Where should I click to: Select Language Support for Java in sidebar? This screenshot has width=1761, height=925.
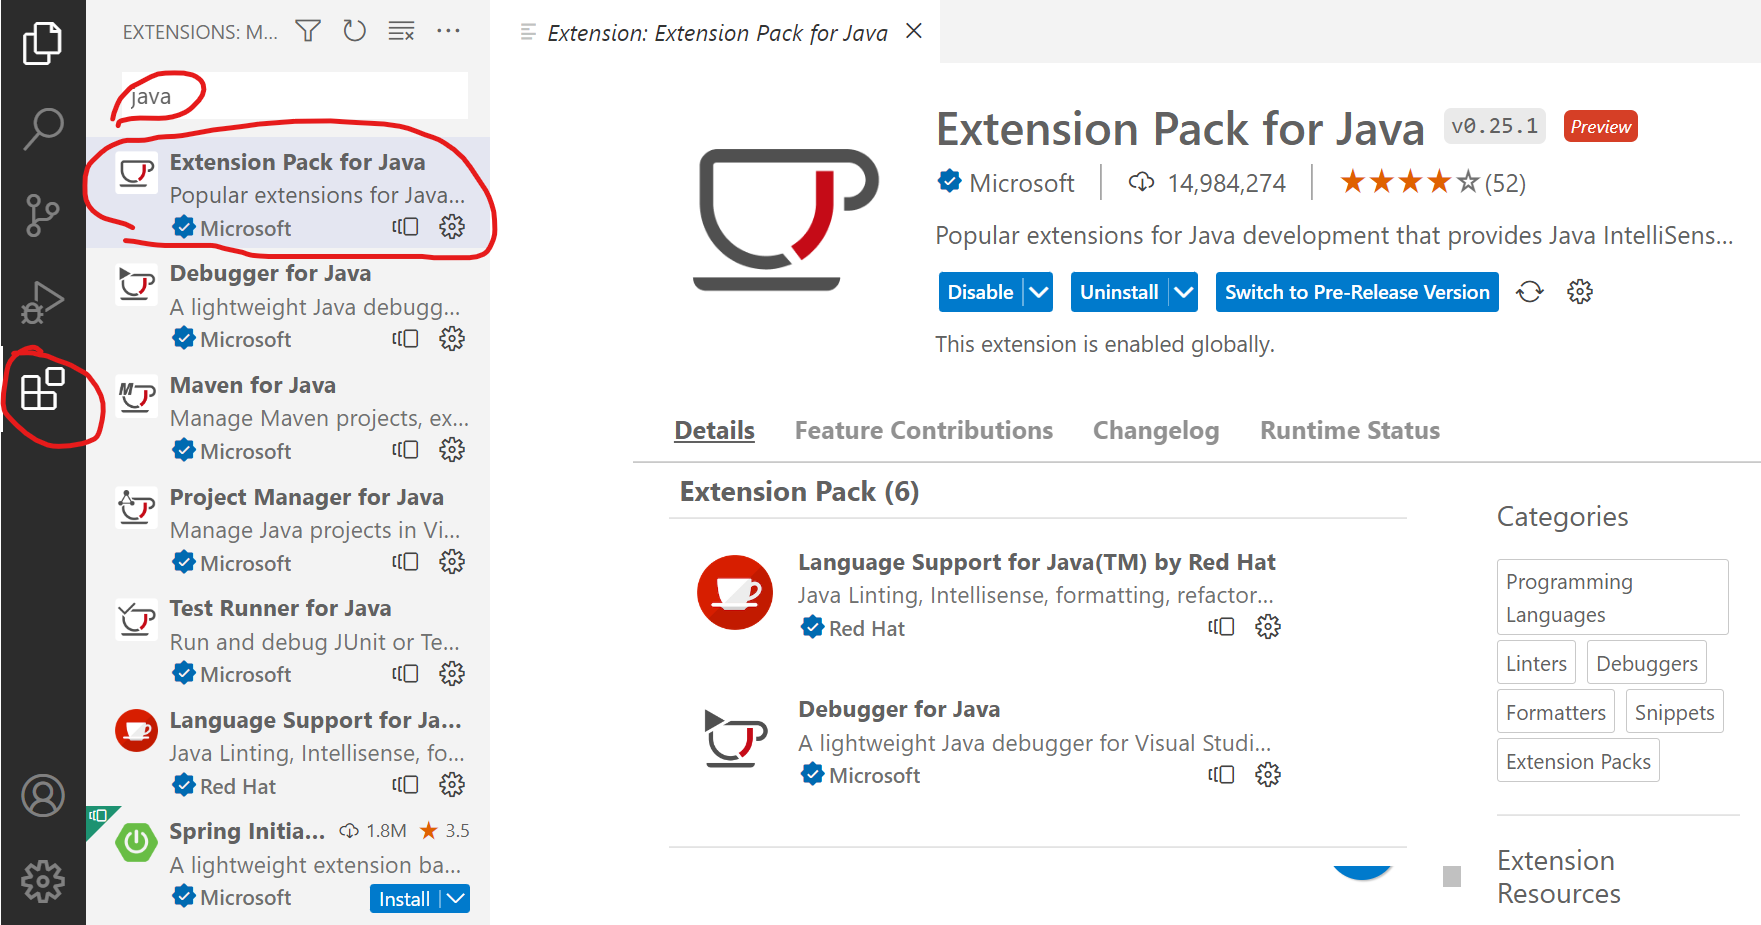point(288,752)
